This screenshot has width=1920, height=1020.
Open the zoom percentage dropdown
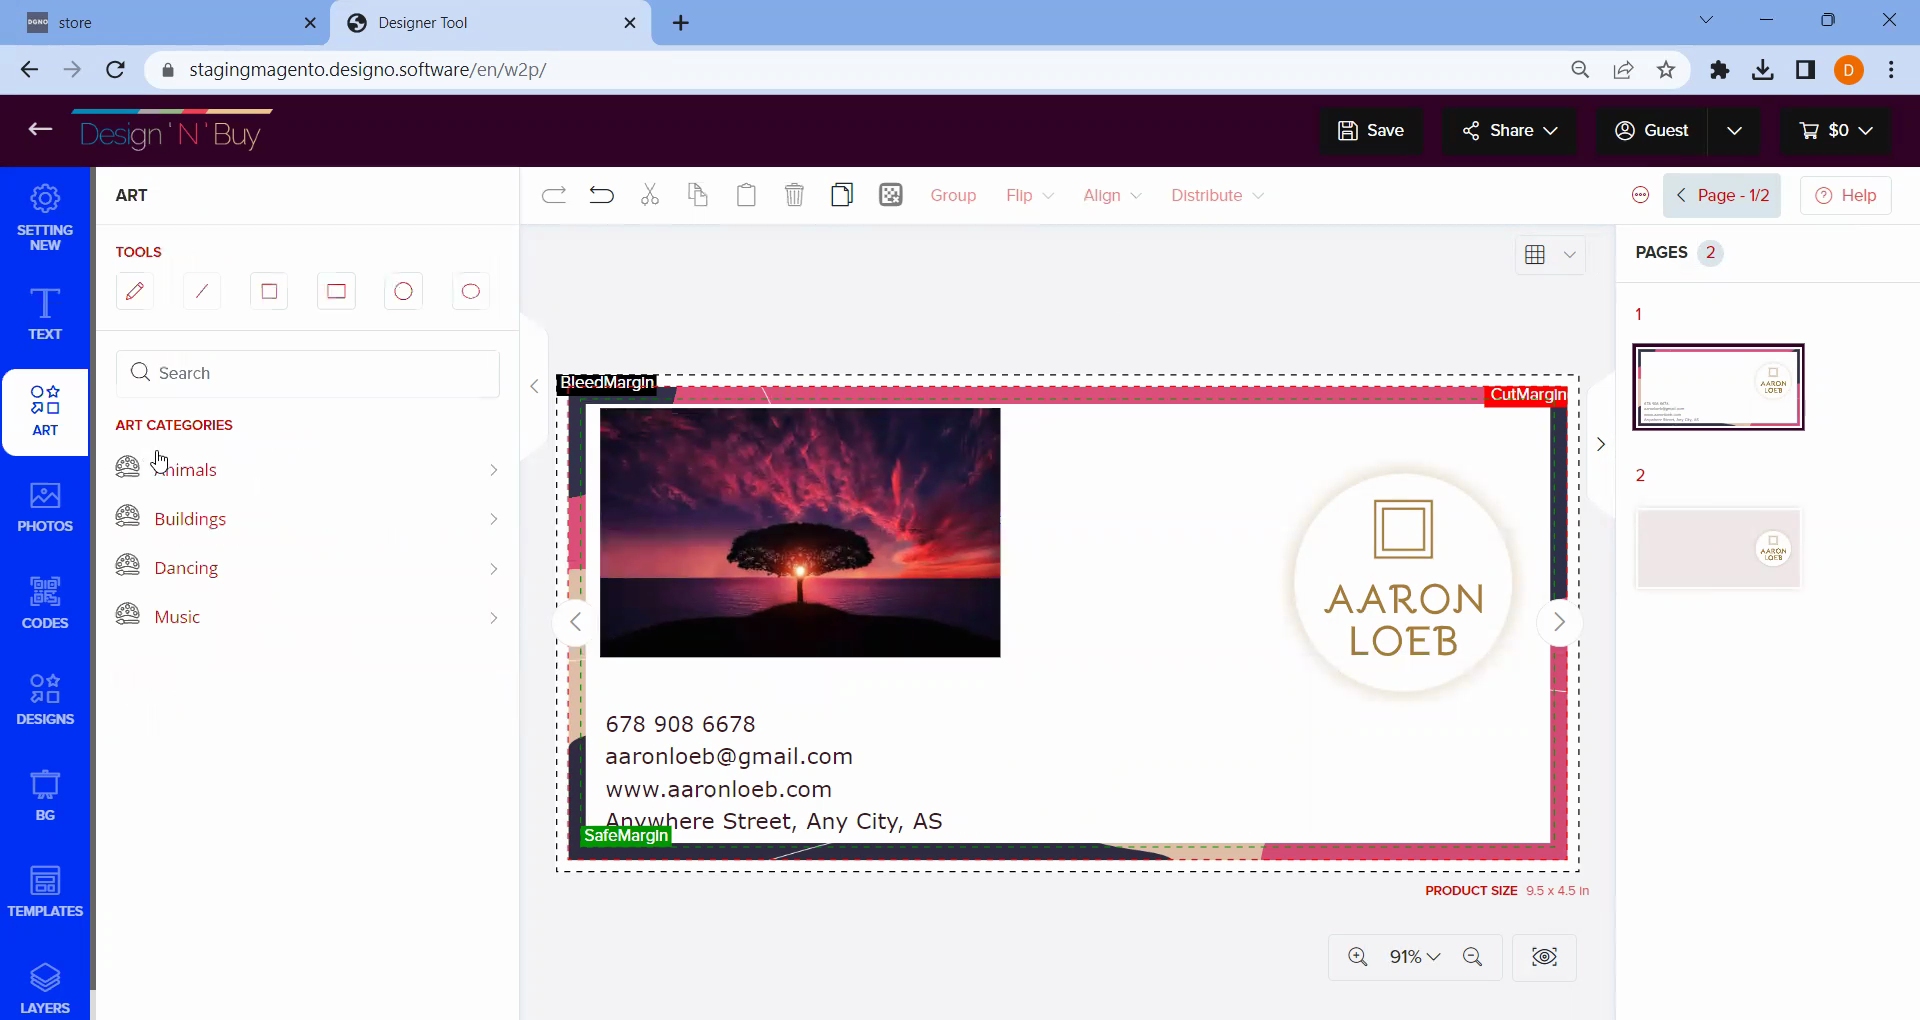point(1414,957)
